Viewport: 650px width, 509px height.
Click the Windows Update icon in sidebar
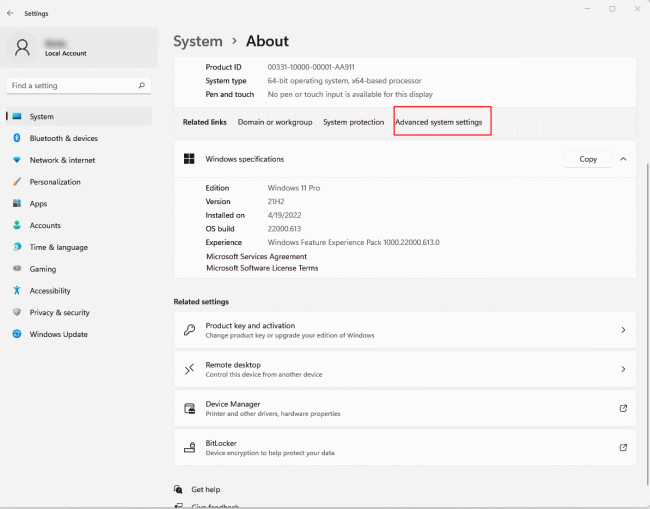coord(17,334)
